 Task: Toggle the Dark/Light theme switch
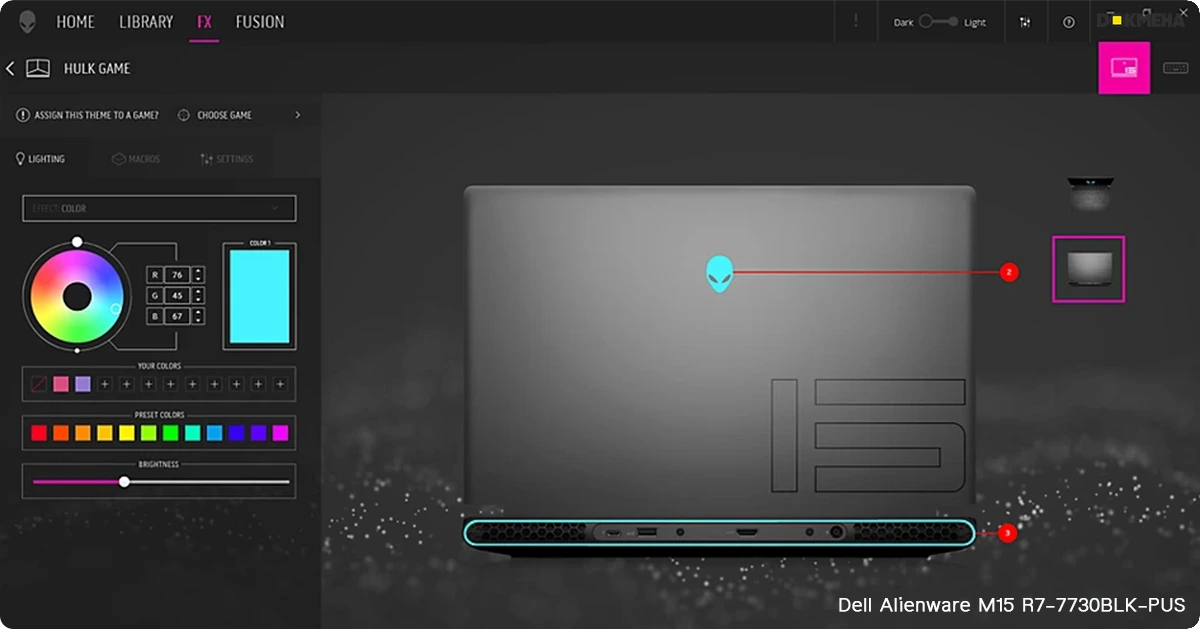pos(939,22)
